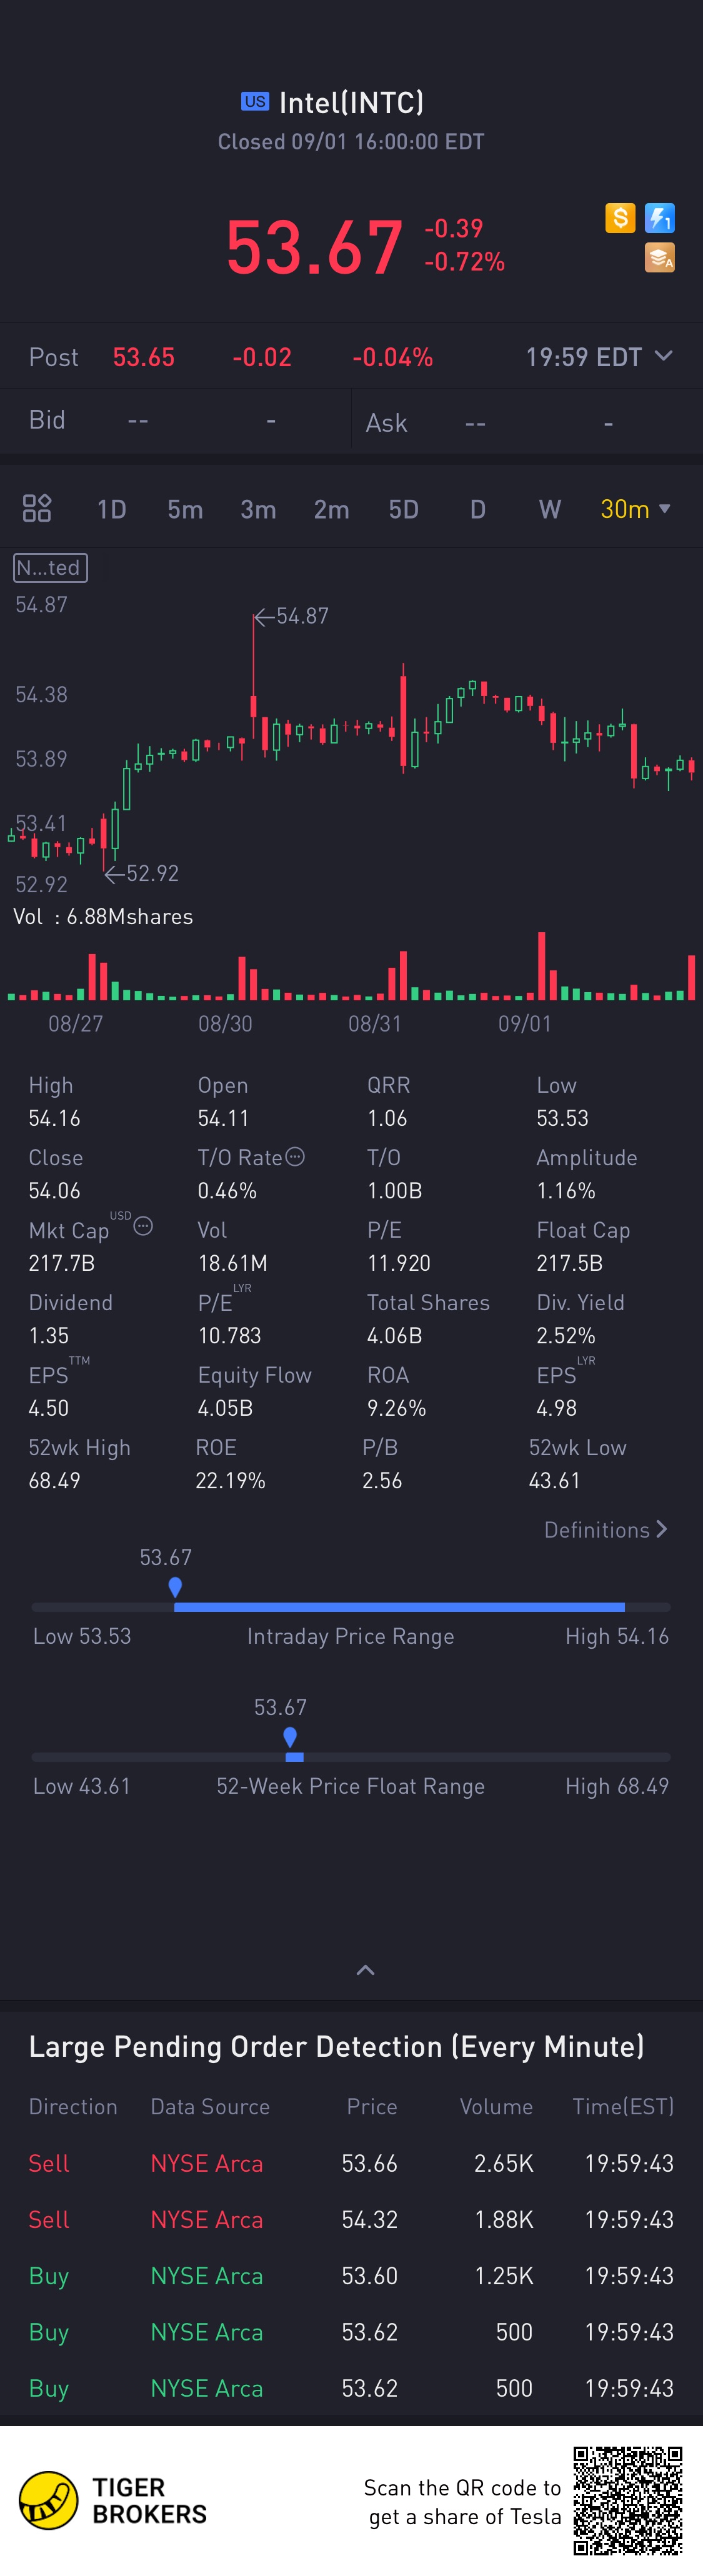Tap the US market flag badge
The height and width of the screenshot is (2576, 703).
pyautogui.click(x=255, y=102)
